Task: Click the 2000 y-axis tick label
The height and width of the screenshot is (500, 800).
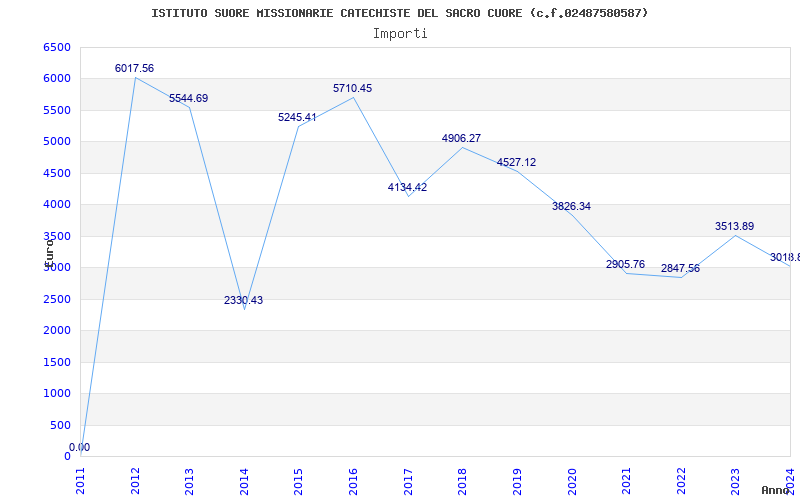Action: (x=57, y=331)
